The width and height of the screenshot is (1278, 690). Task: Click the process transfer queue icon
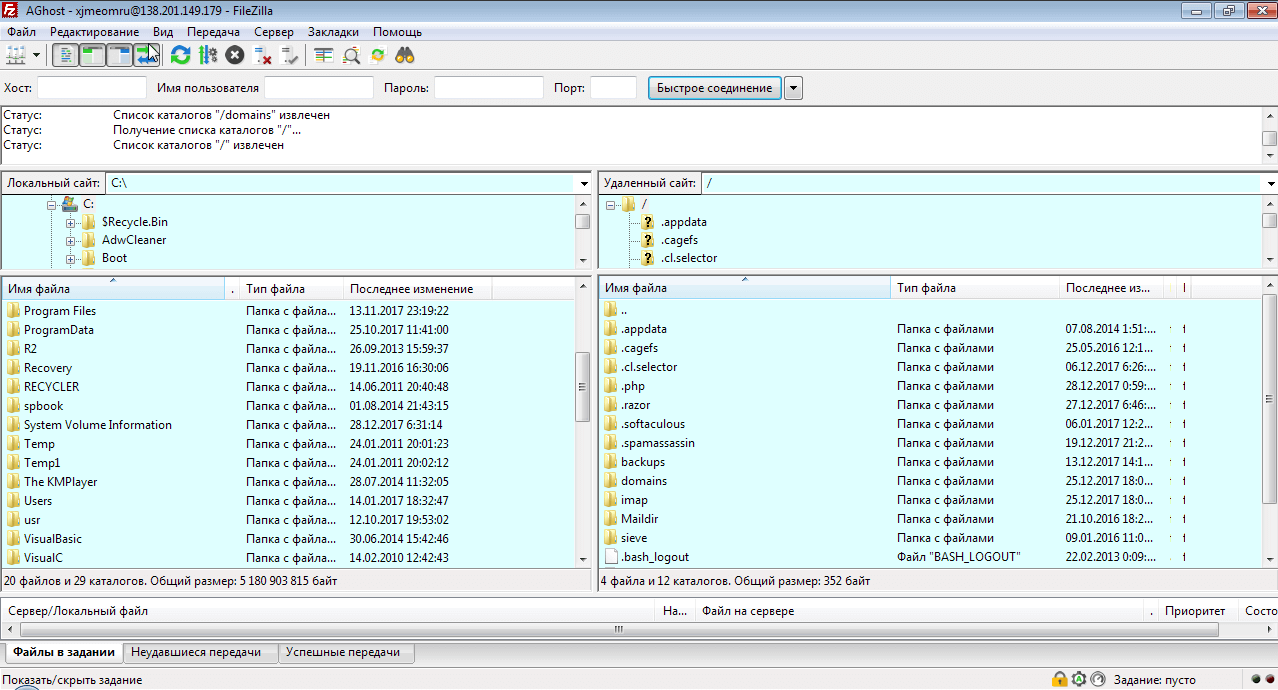(207, 55)
